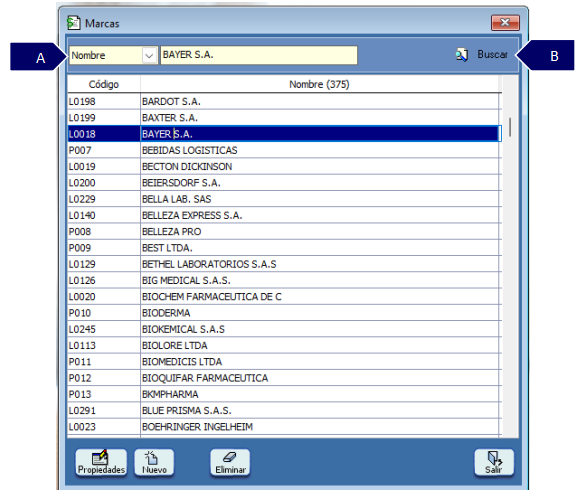Click code cell L0023

pyautogui.click(x=104, y=426)
